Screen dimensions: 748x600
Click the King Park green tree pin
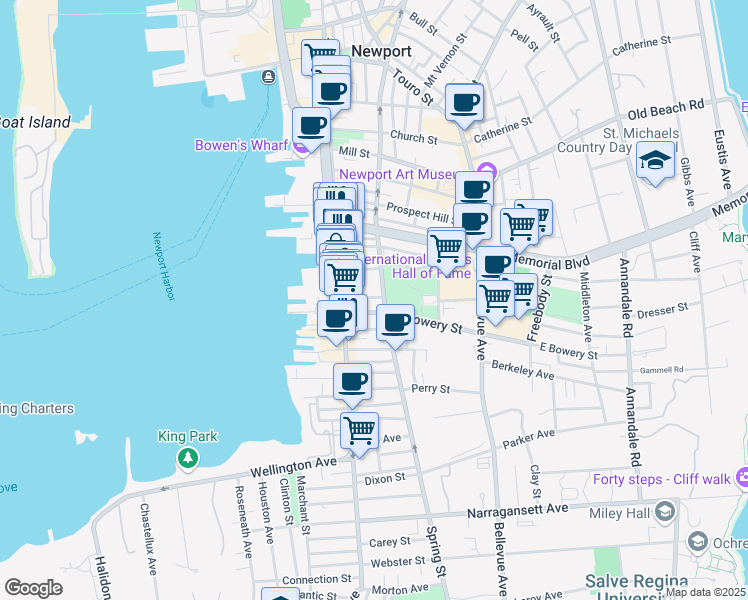[188, 458]
